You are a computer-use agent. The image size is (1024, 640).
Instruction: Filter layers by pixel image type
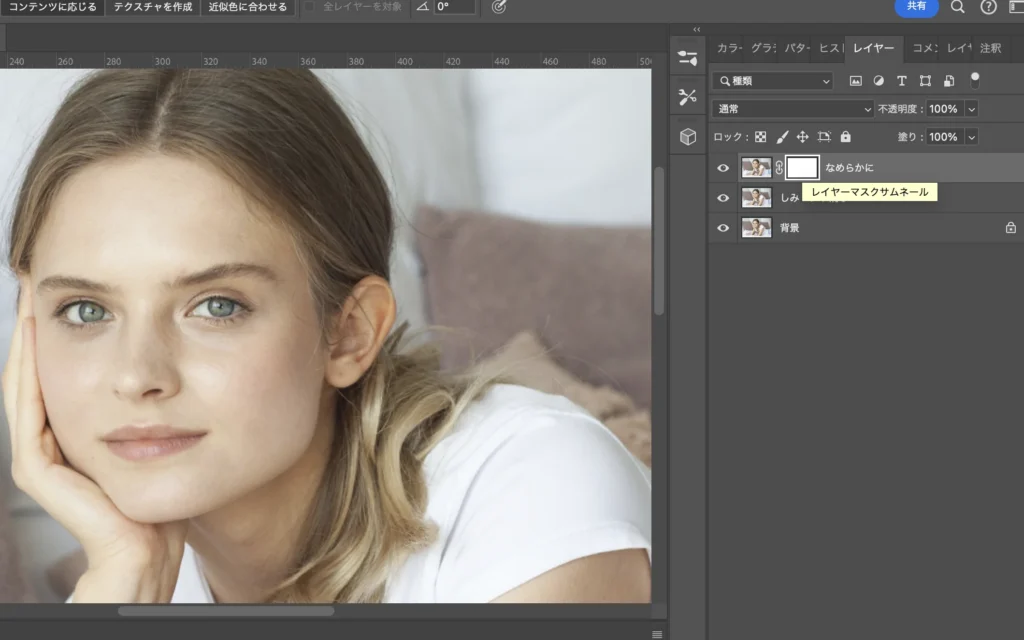[855, 81]
